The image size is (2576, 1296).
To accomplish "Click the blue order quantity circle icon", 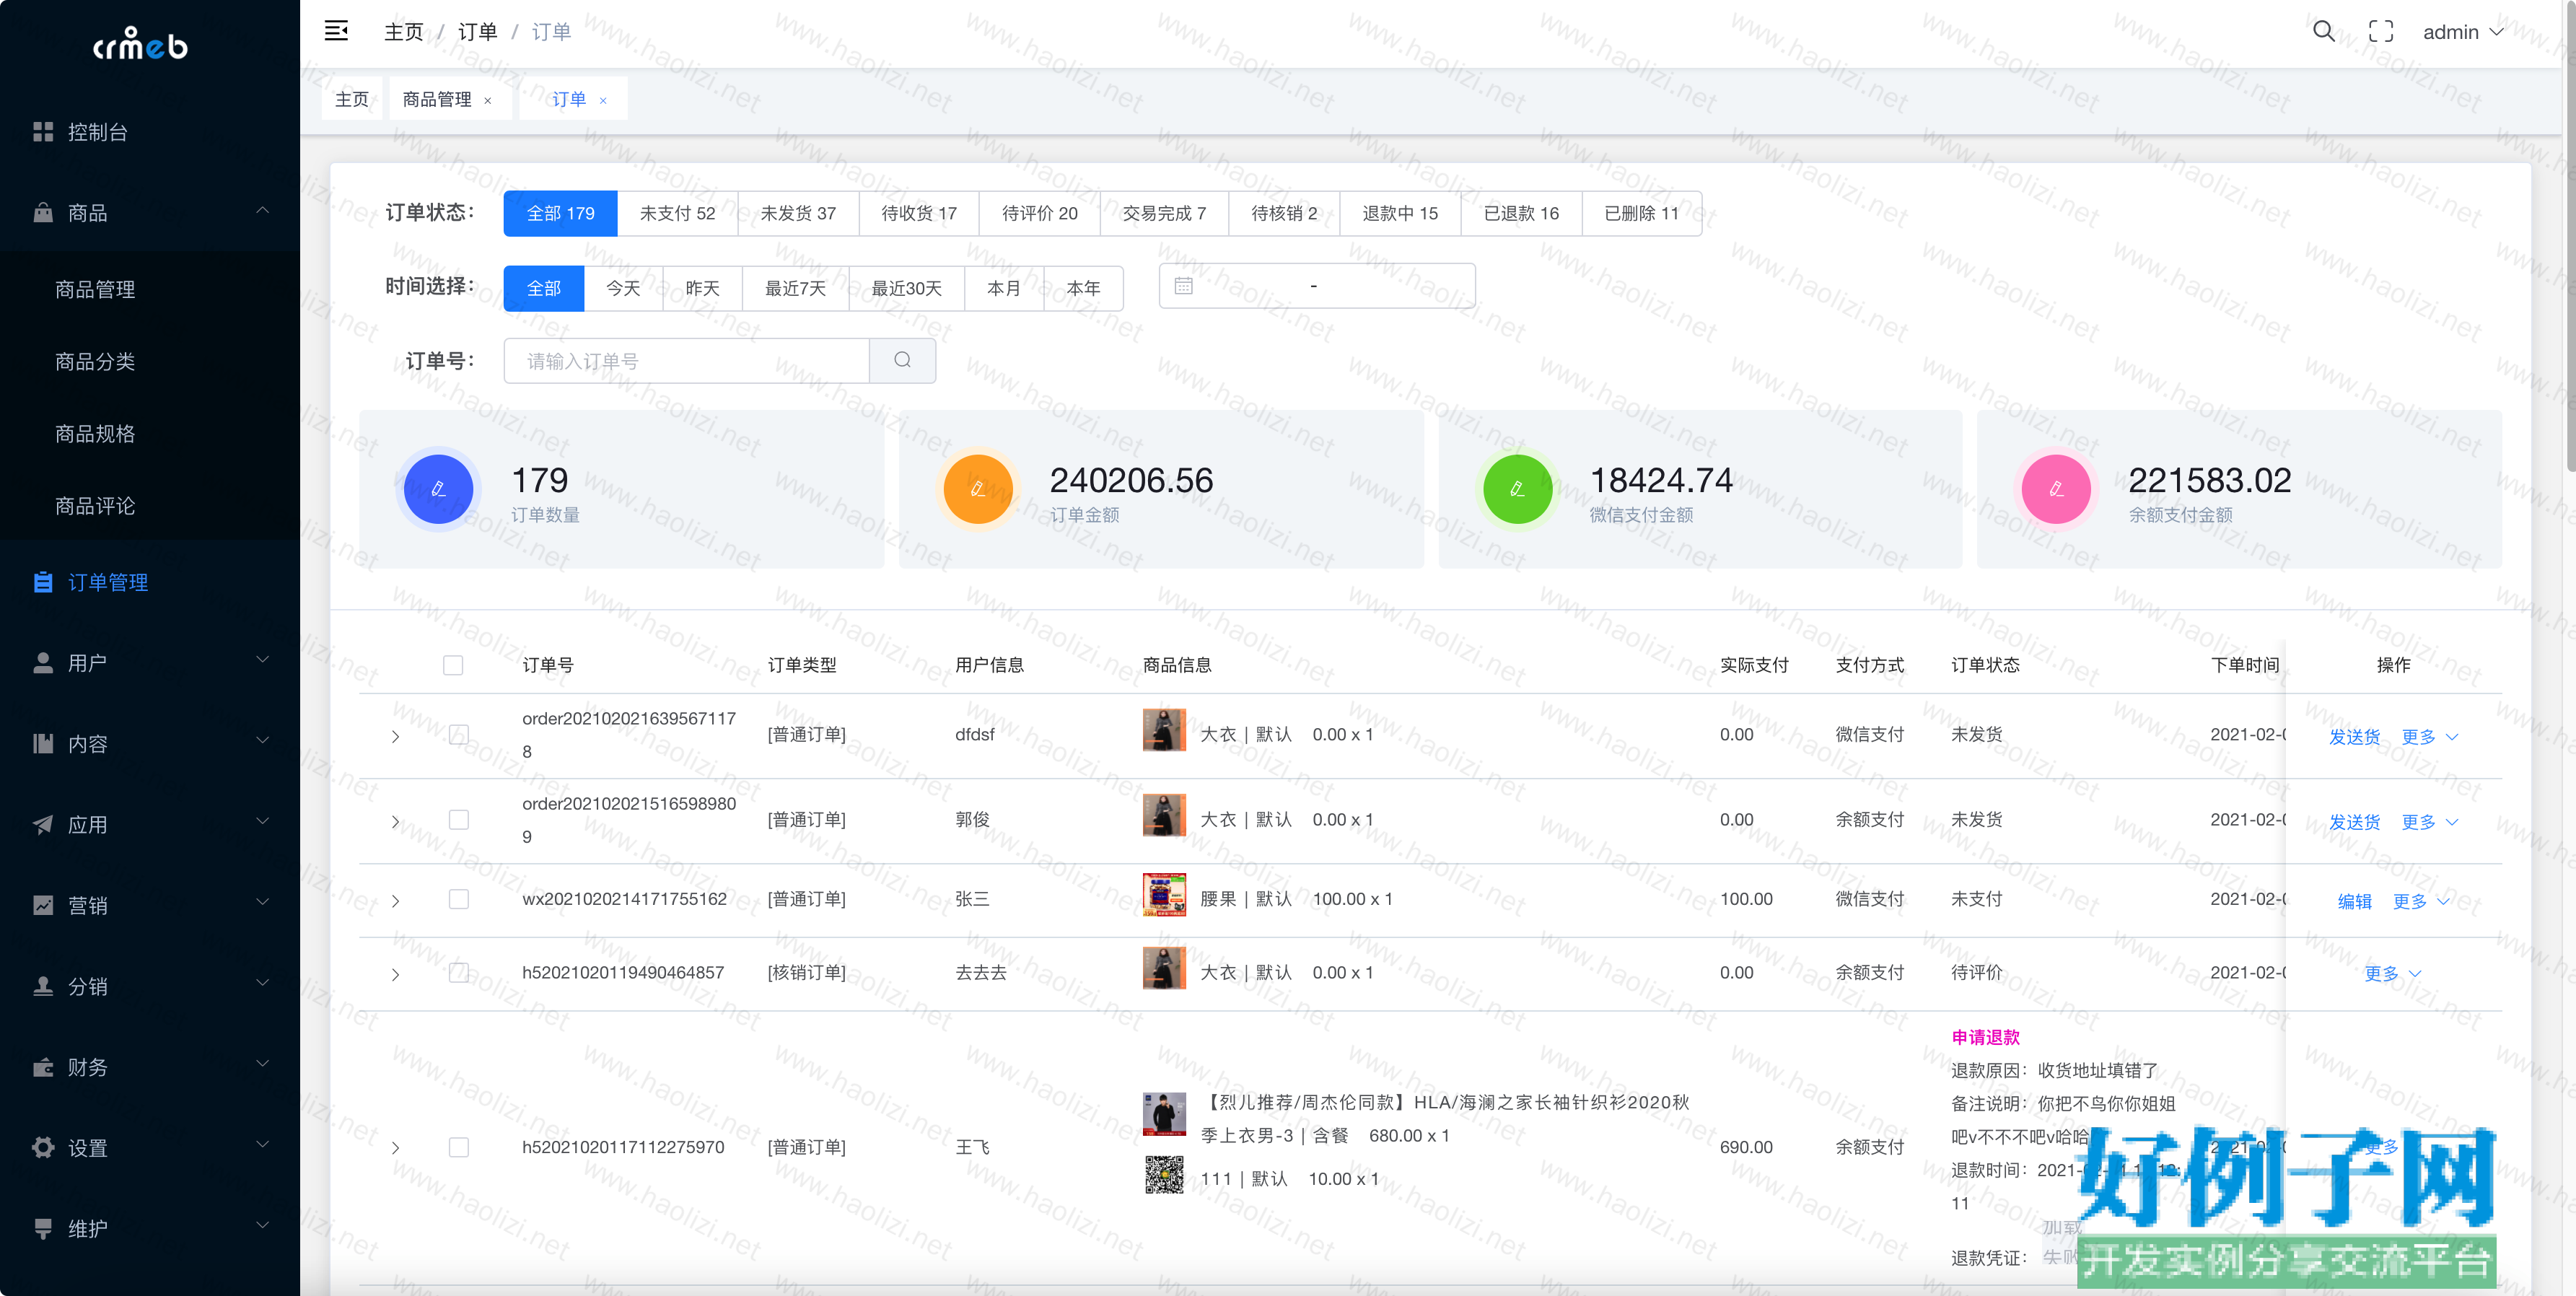I will [438, 489].
